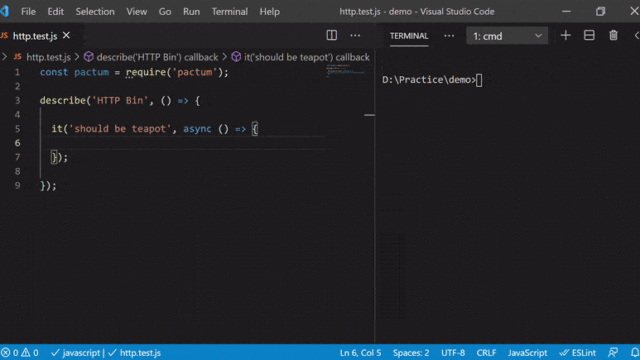Screen dimensions: 640x360
Task: Click line number 5 in gutter
Action: pos(17,129)
